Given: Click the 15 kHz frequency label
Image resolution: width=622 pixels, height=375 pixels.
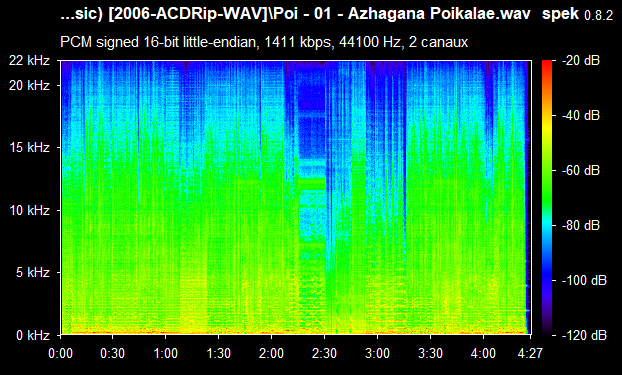Looking at the screenshot, I should [29, 148].
